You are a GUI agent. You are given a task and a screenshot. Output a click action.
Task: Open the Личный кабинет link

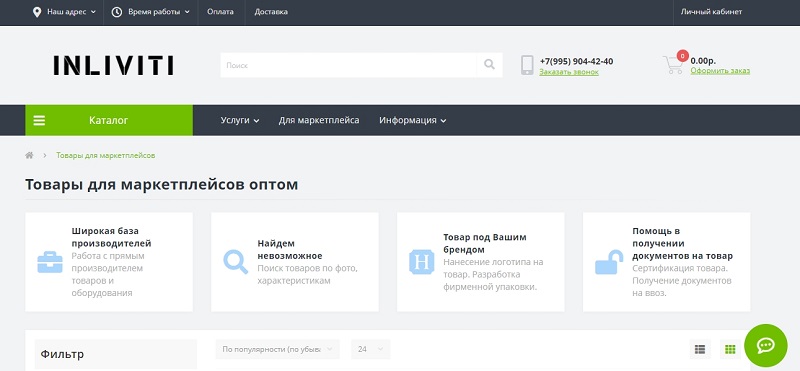click(711, 12)
